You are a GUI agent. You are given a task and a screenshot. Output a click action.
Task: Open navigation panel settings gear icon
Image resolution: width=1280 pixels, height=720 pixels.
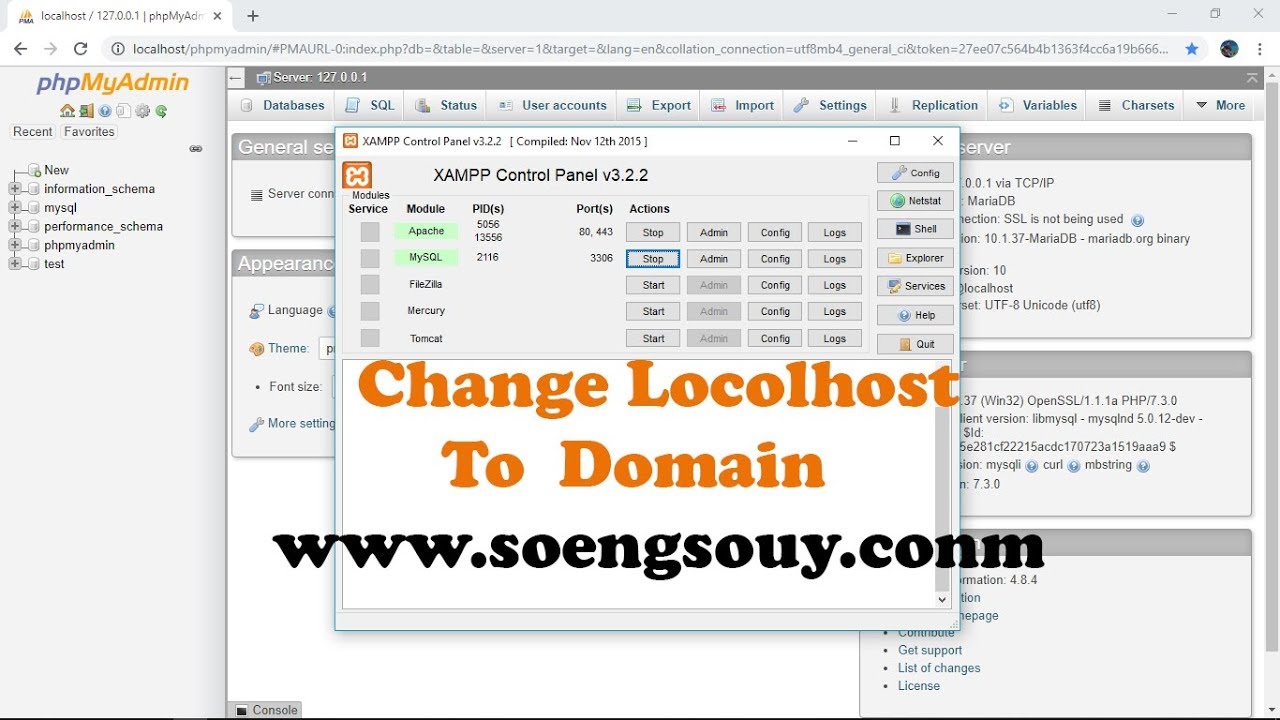(142, 111)
